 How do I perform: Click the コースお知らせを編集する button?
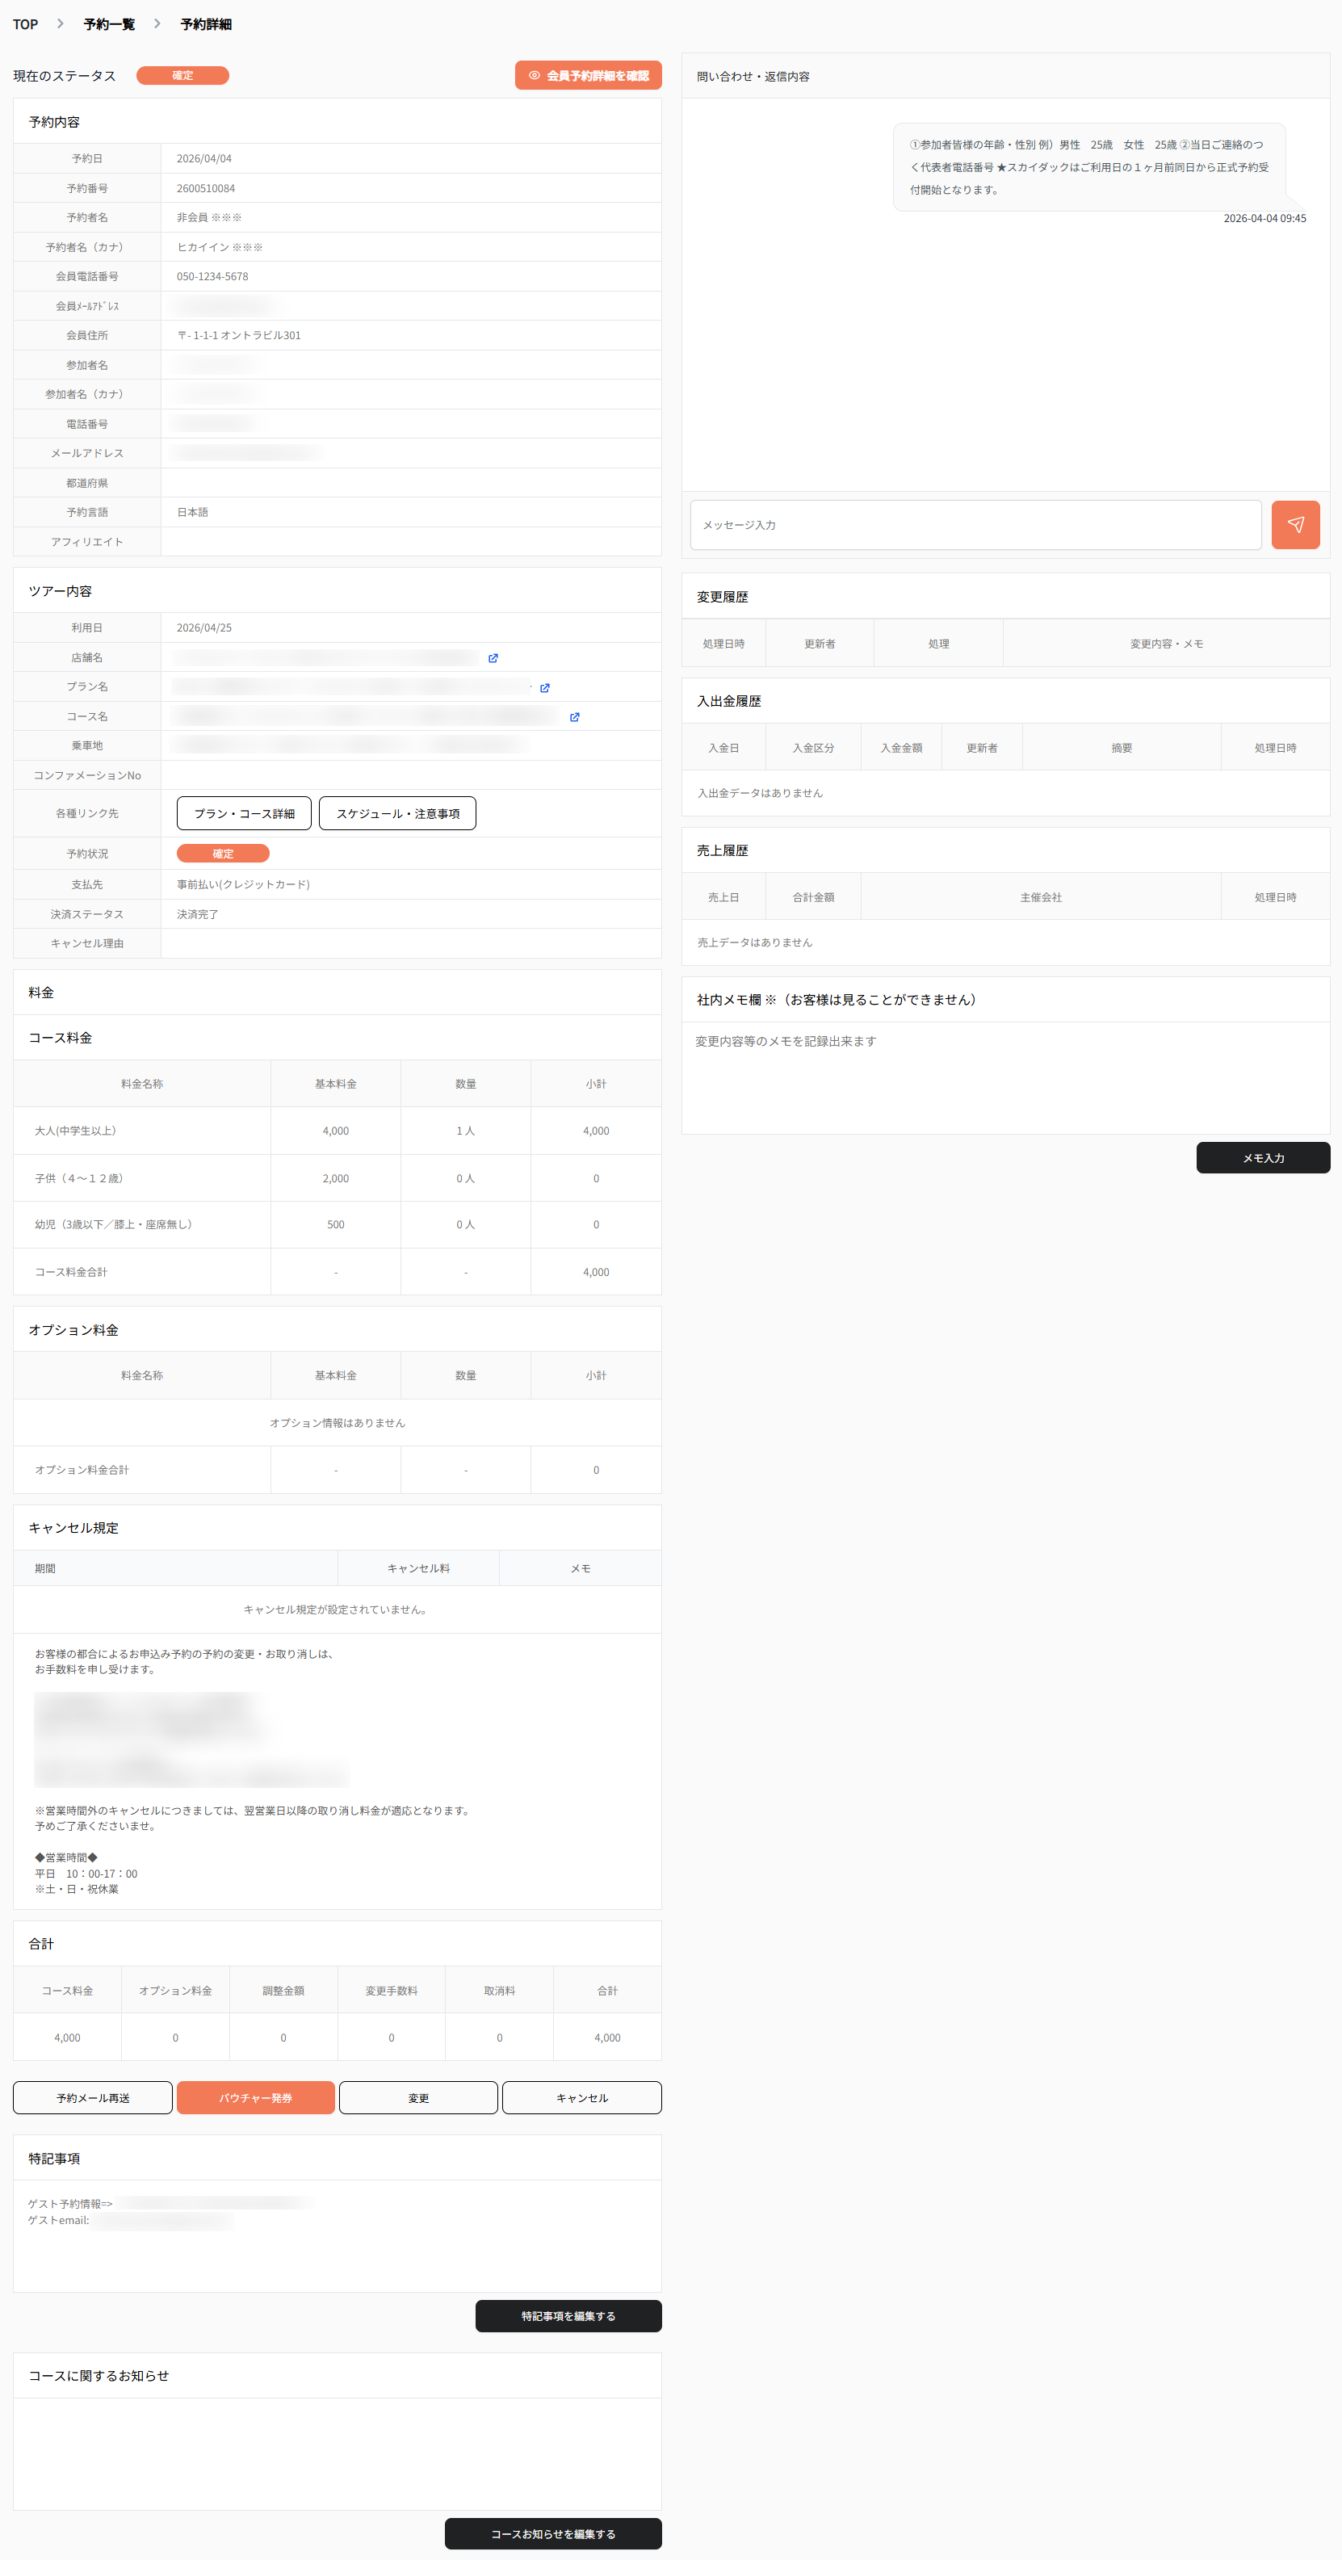tap(553, 2534)
